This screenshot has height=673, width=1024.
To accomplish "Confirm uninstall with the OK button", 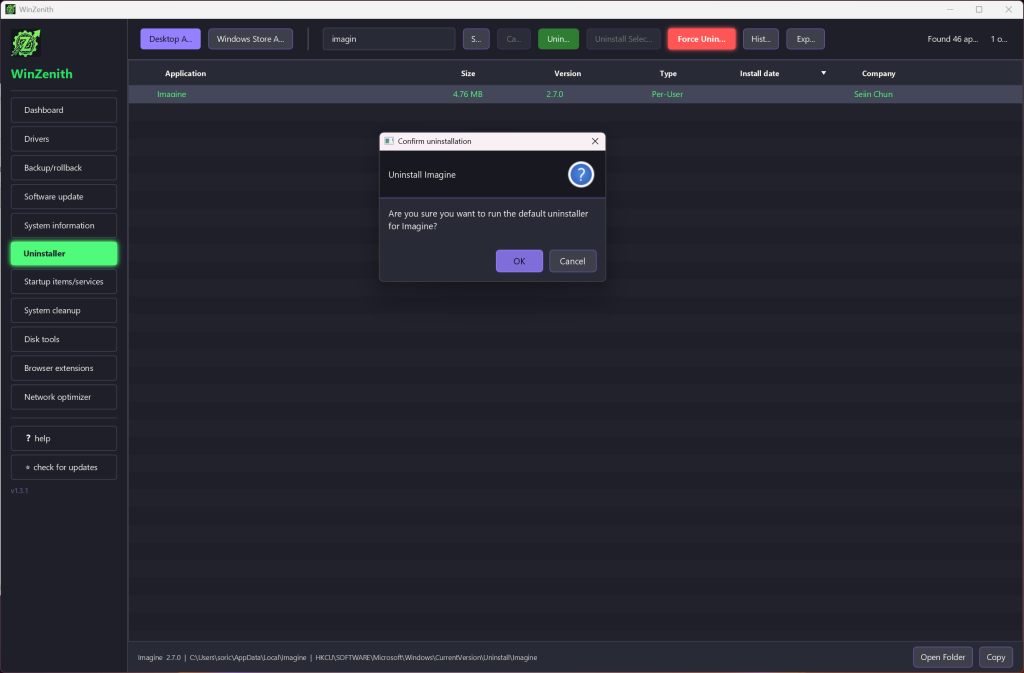I will tap(519, 261).
